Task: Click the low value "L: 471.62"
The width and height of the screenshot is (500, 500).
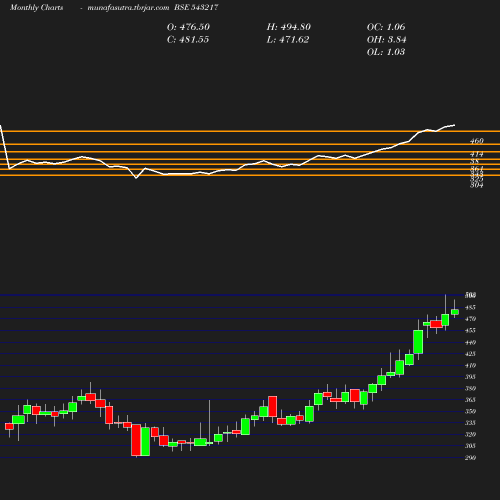Action: (288, 40)
